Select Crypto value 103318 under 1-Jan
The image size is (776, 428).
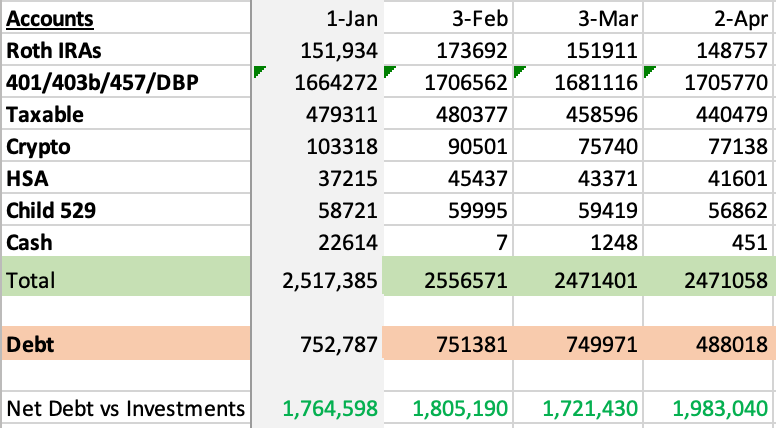[x=342, y=147]
